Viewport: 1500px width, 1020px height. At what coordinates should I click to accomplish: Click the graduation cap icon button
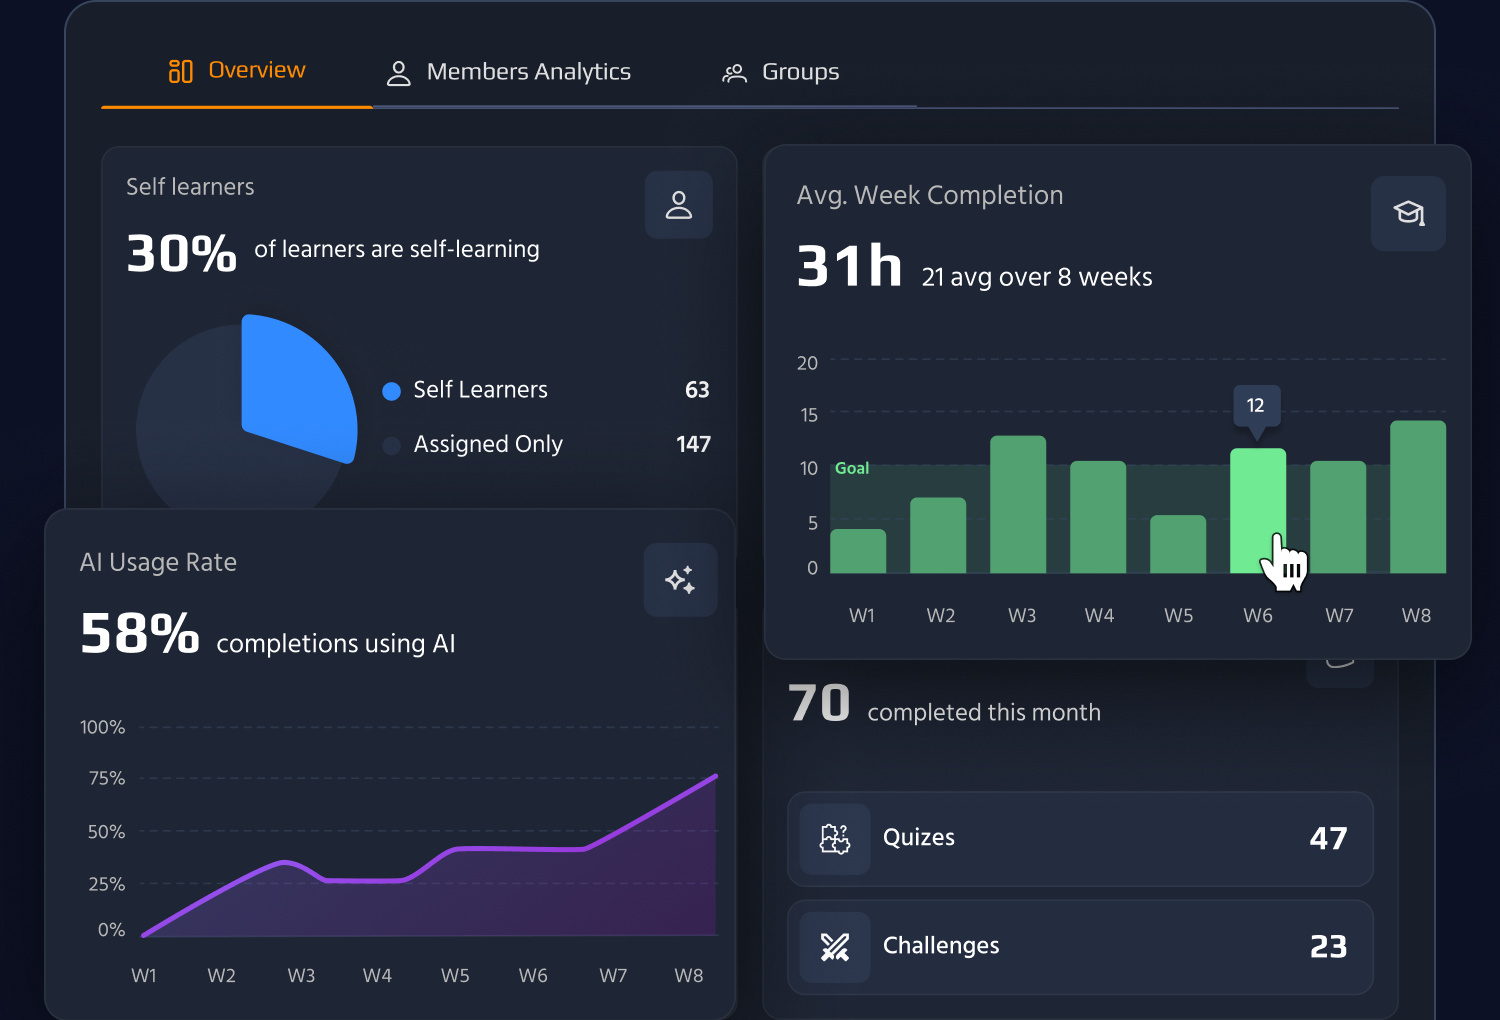(x=1408, y=213)
